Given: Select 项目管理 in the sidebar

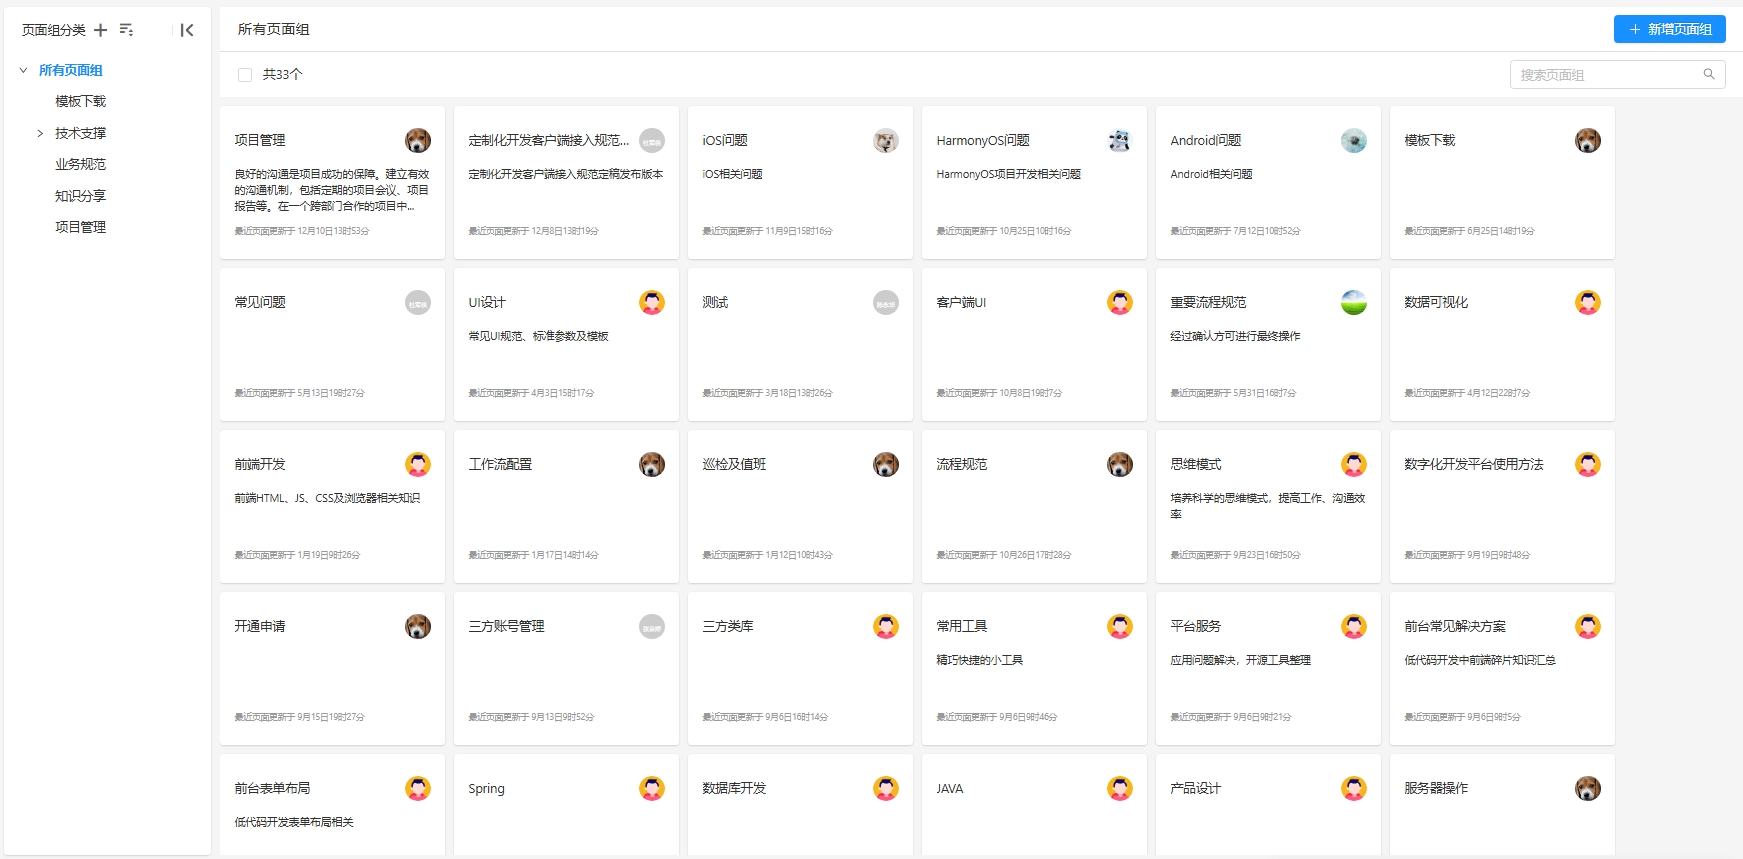Looking at the screenshot, I should (x=81, y=227).
